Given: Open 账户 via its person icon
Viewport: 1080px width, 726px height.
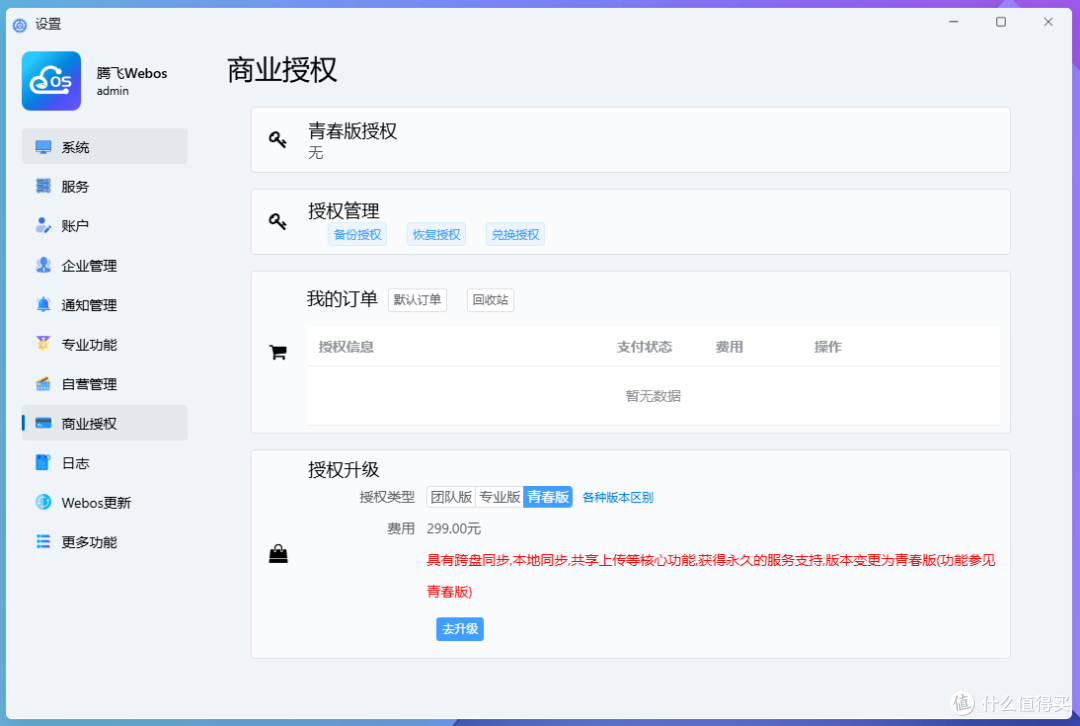Looking at the screenshot, I should [x=42, y=225].
